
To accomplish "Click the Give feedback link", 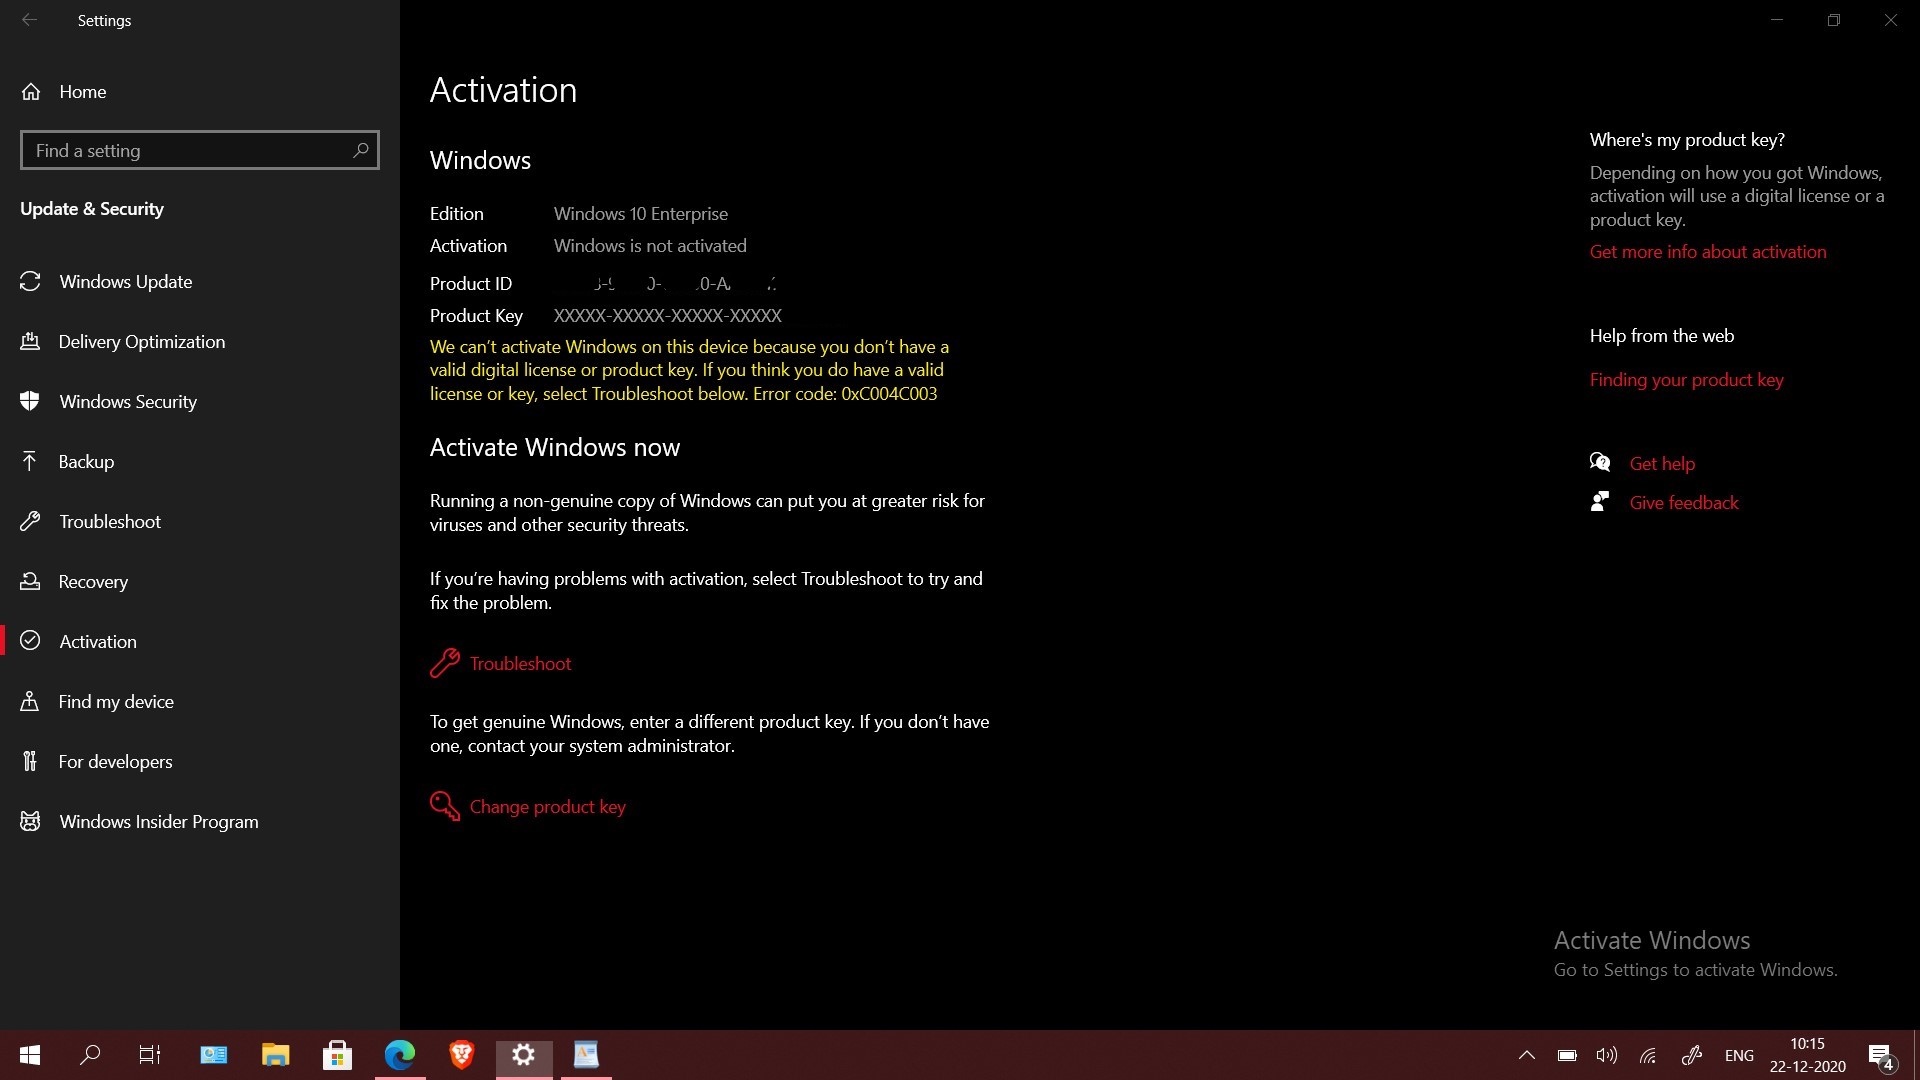I will (1684, 502).
